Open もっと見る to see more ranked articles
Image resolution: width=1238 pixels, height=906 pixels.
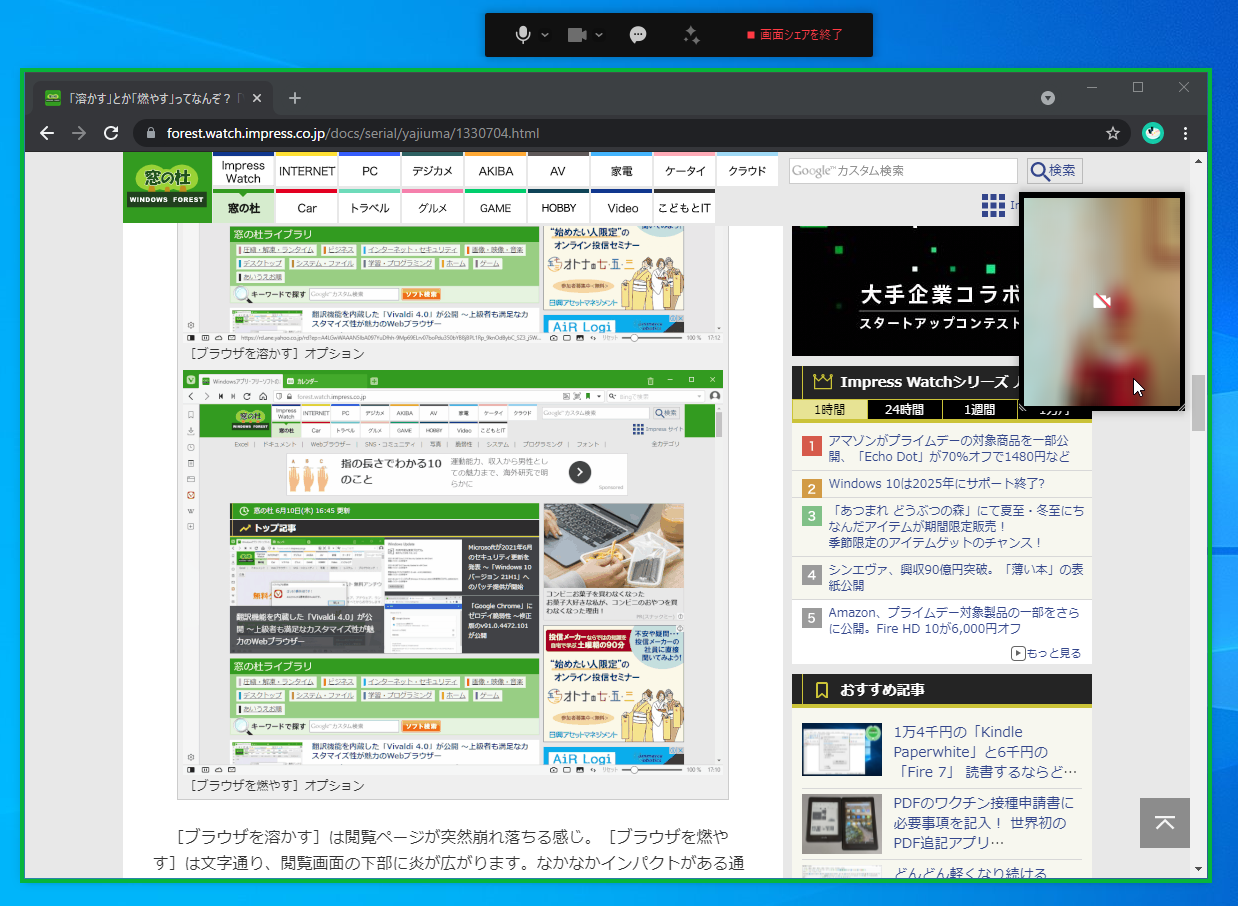tap(1047, 652)
